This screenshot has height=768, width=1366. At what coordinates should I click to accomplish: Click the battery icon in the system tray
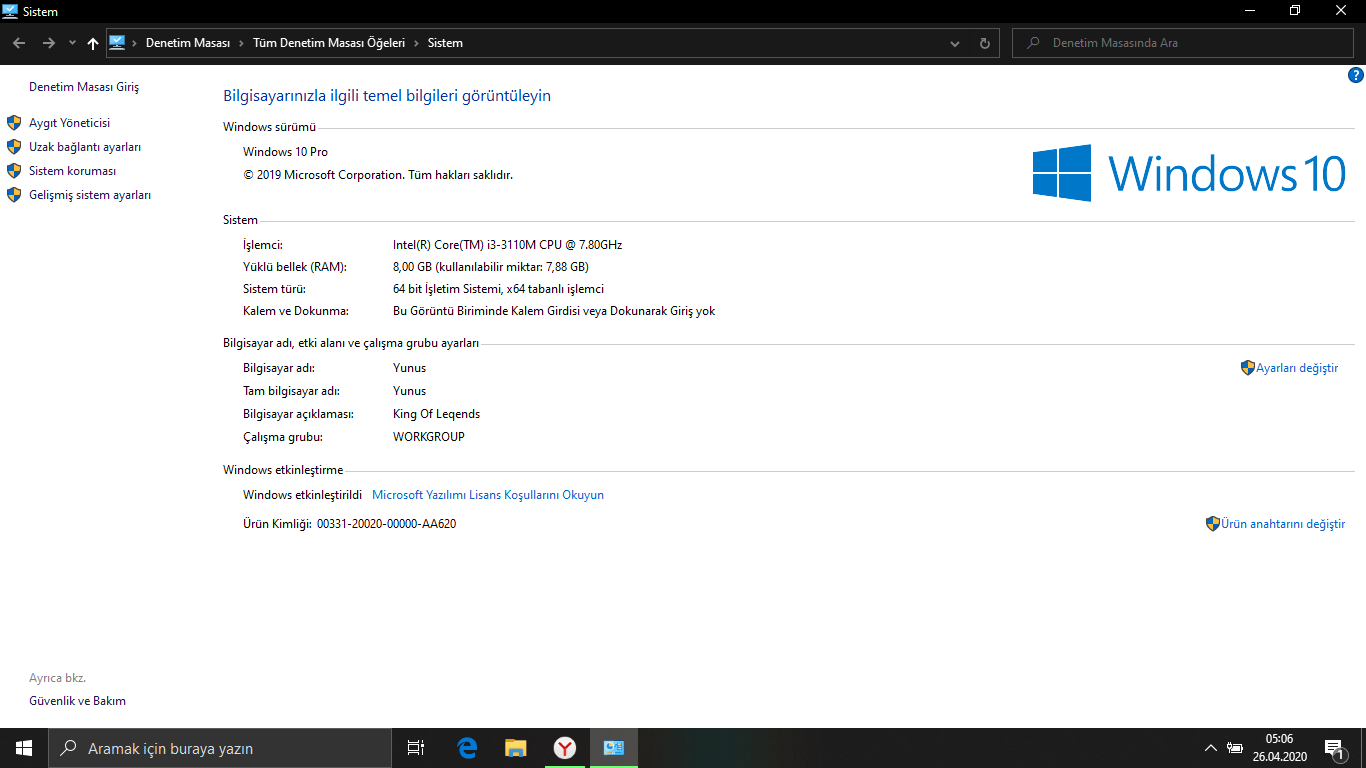(1235, 748)
